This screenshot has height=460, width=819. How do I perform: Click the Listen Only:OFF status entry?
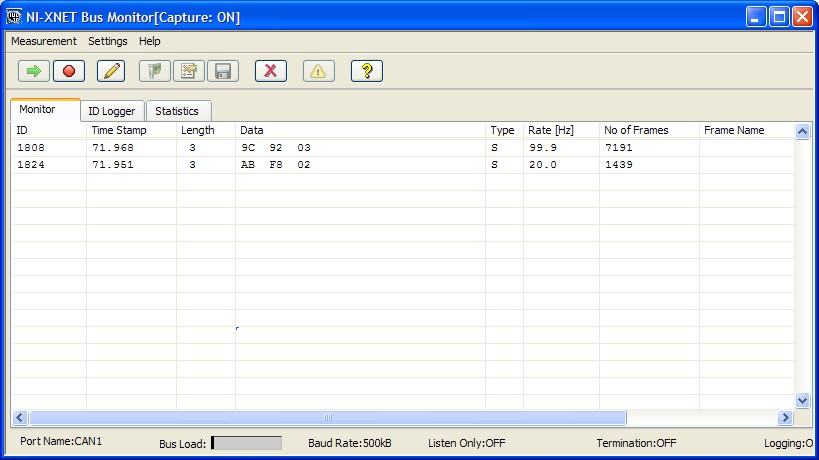466,443
